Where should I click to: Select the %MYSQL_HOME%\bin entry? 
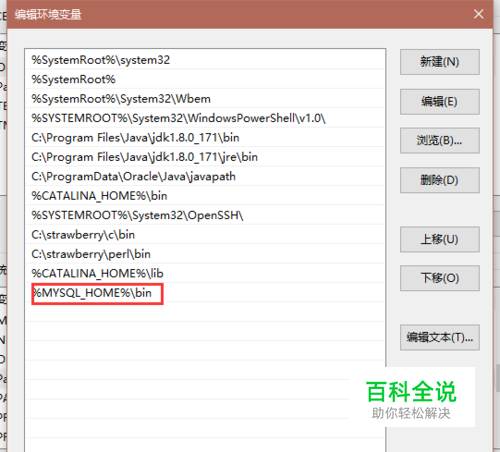coord(205,293)
